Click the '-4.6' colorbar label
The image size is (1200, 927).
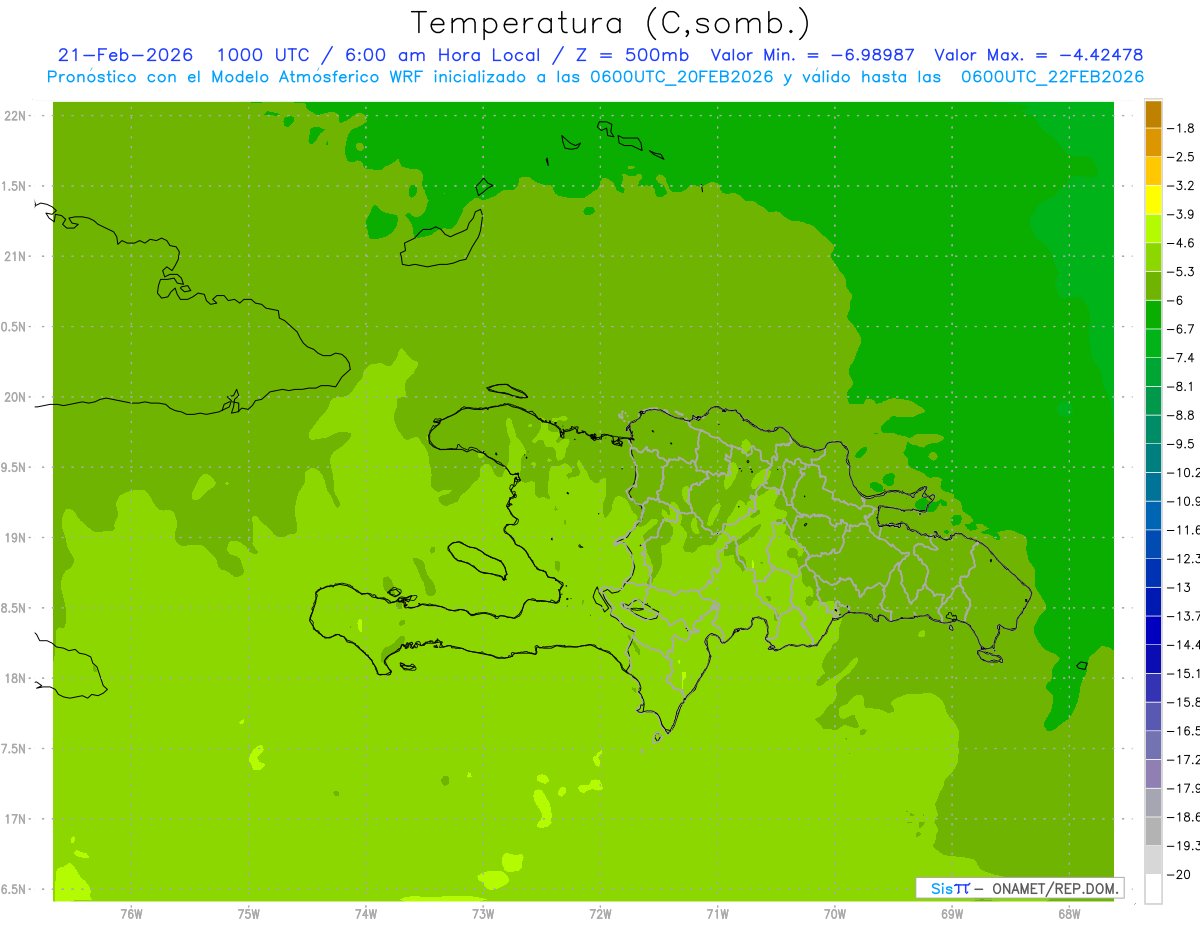point(1183,243)
